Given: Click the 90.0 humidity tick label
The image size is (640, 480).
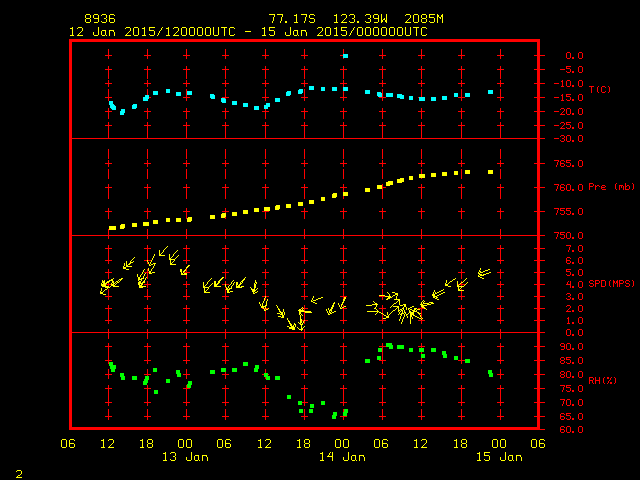Looking at the screenshot, I should (x=571, y=347).
